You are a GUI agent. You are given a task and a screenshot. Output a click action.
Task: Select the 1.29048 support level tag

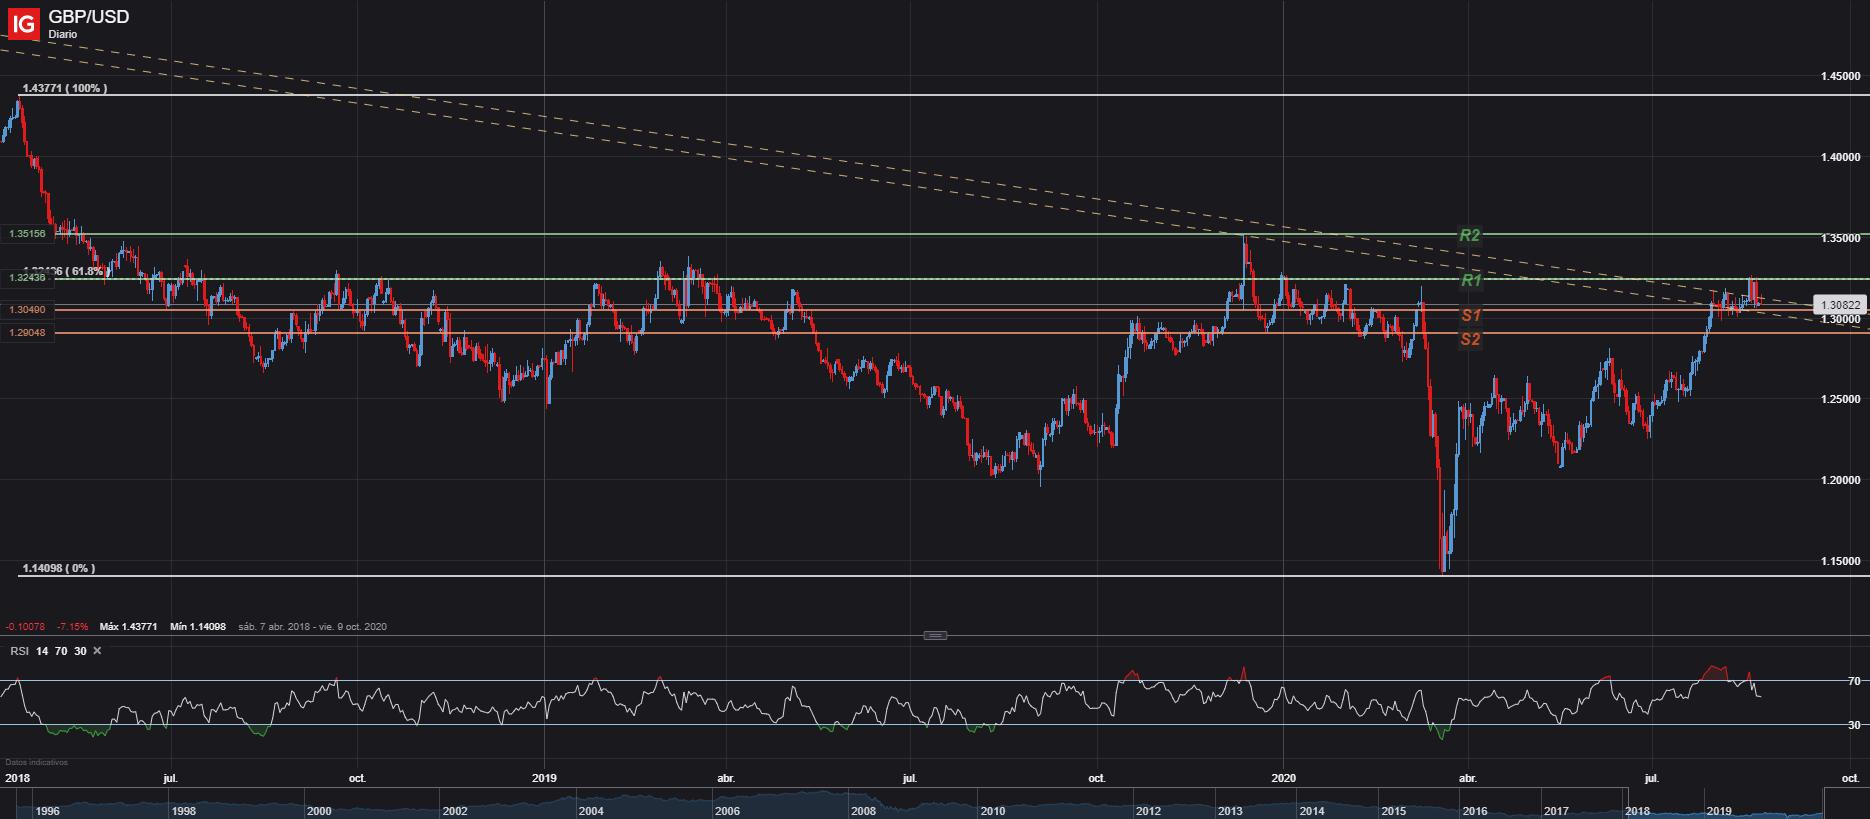click(27, 333)
